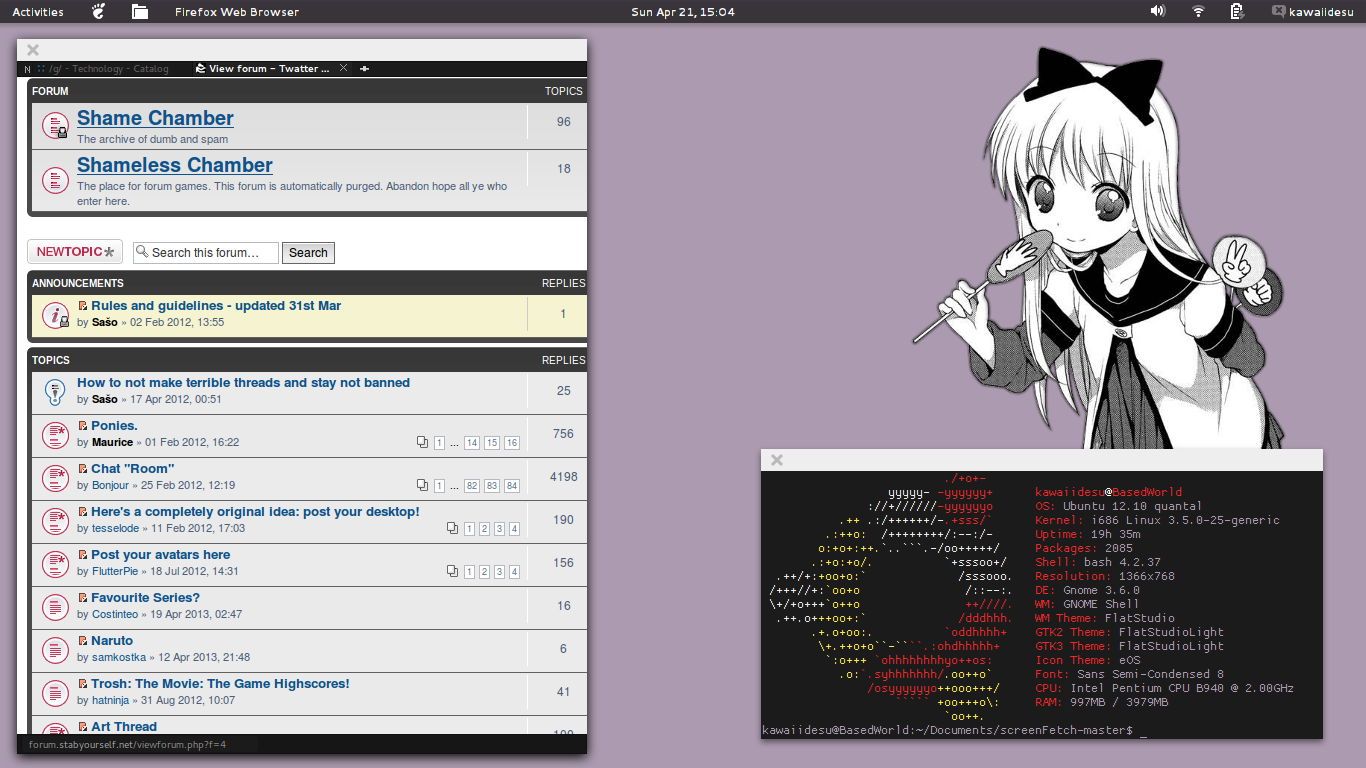Open Rules and guidelines announcement

pos(216,306)
